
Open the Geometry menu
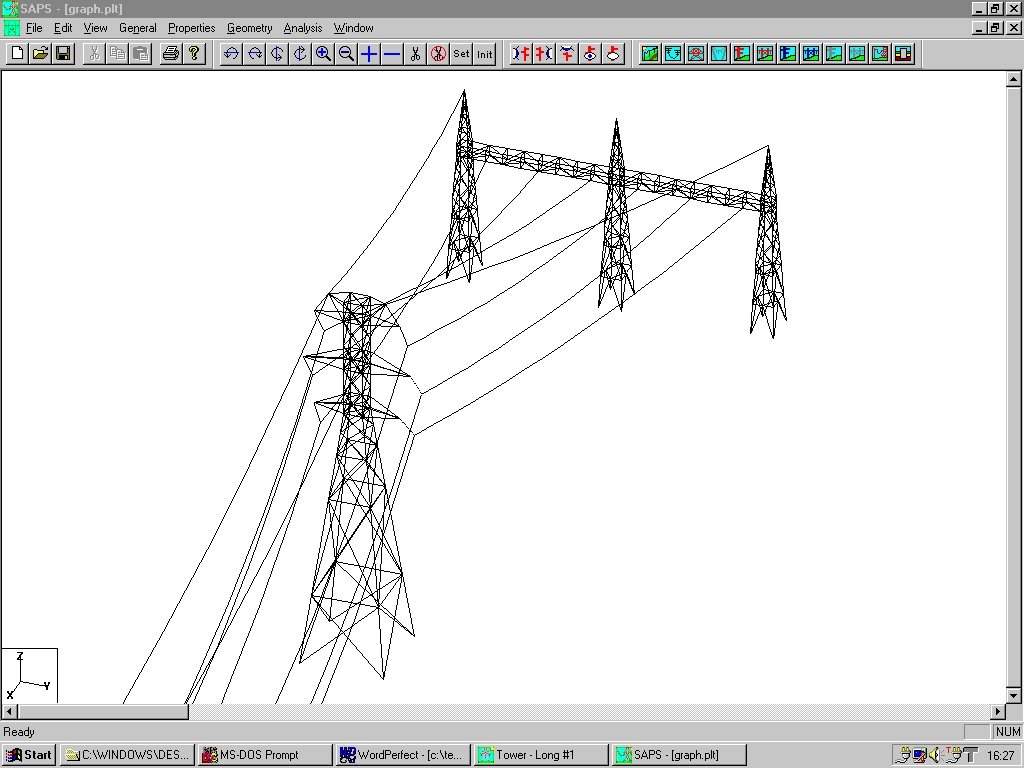point(249,28)
